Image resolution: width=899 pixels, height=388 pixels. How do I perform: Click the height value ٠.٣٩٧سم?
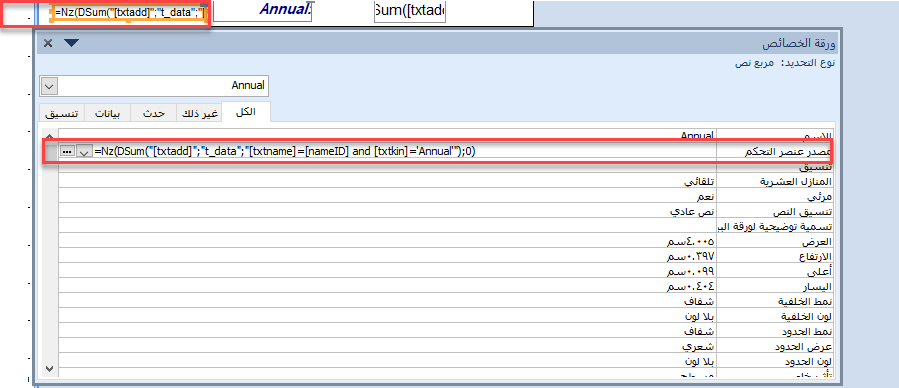point(691,256)
